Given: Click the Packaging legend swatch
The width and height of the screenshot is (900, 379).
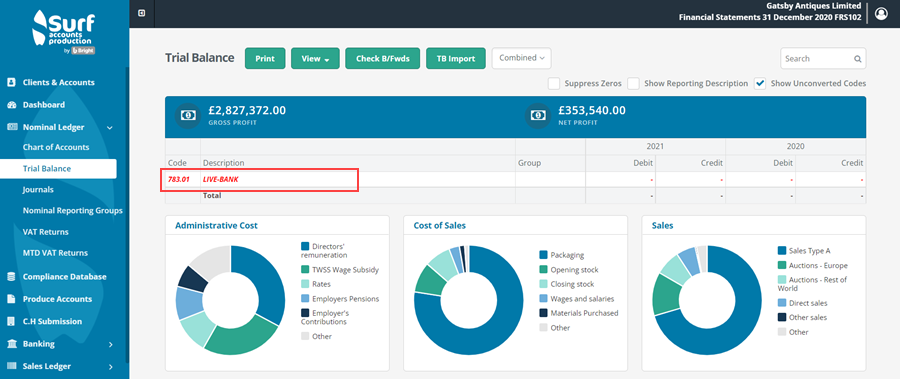Looking at the screenshot, I should point(543,255).
